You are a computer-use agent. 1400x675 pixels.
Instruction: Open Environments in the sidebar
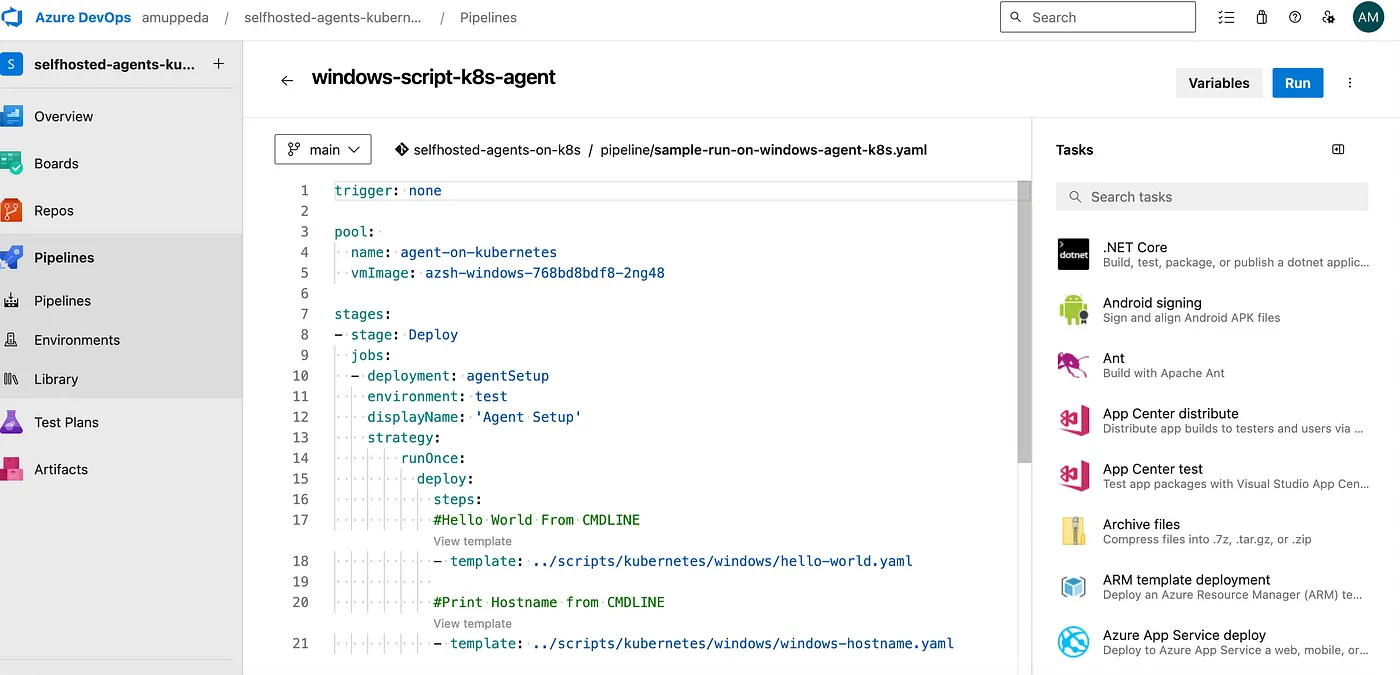[x=121, y=340]
